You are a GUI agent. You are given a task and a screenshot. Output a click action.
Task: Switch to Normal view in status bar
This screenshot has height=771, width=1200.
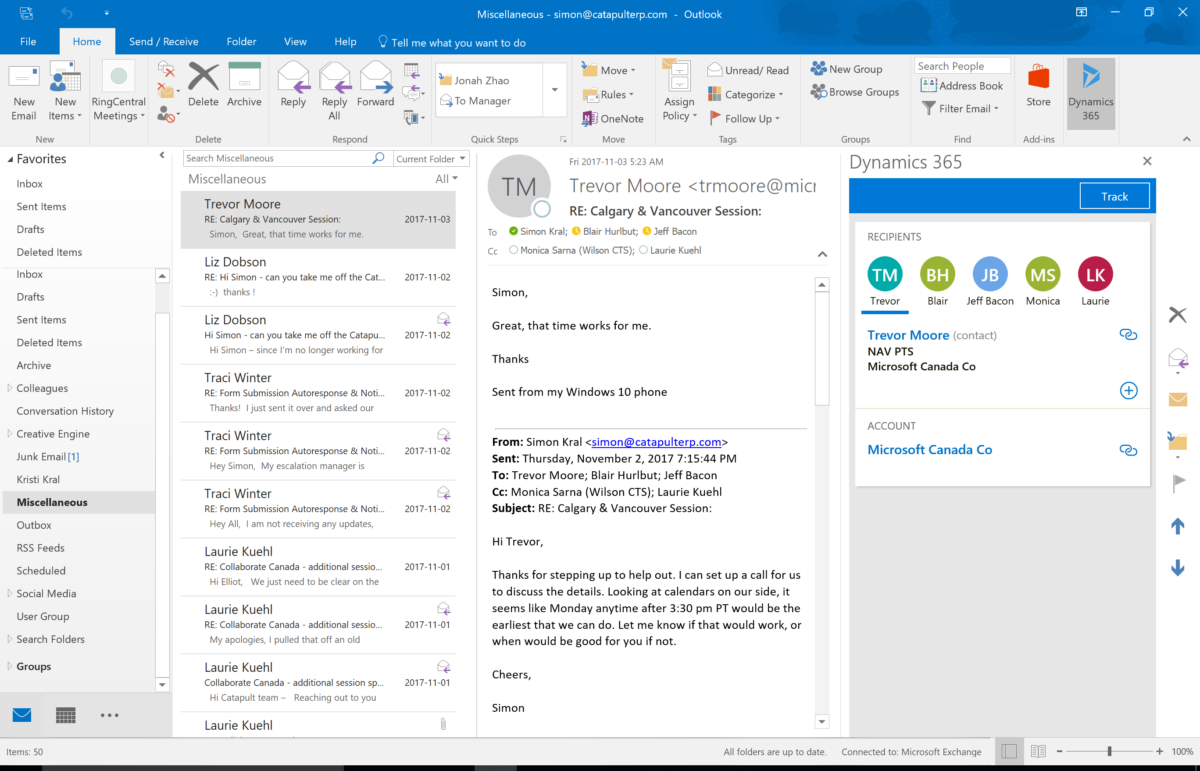(1010, 751)
